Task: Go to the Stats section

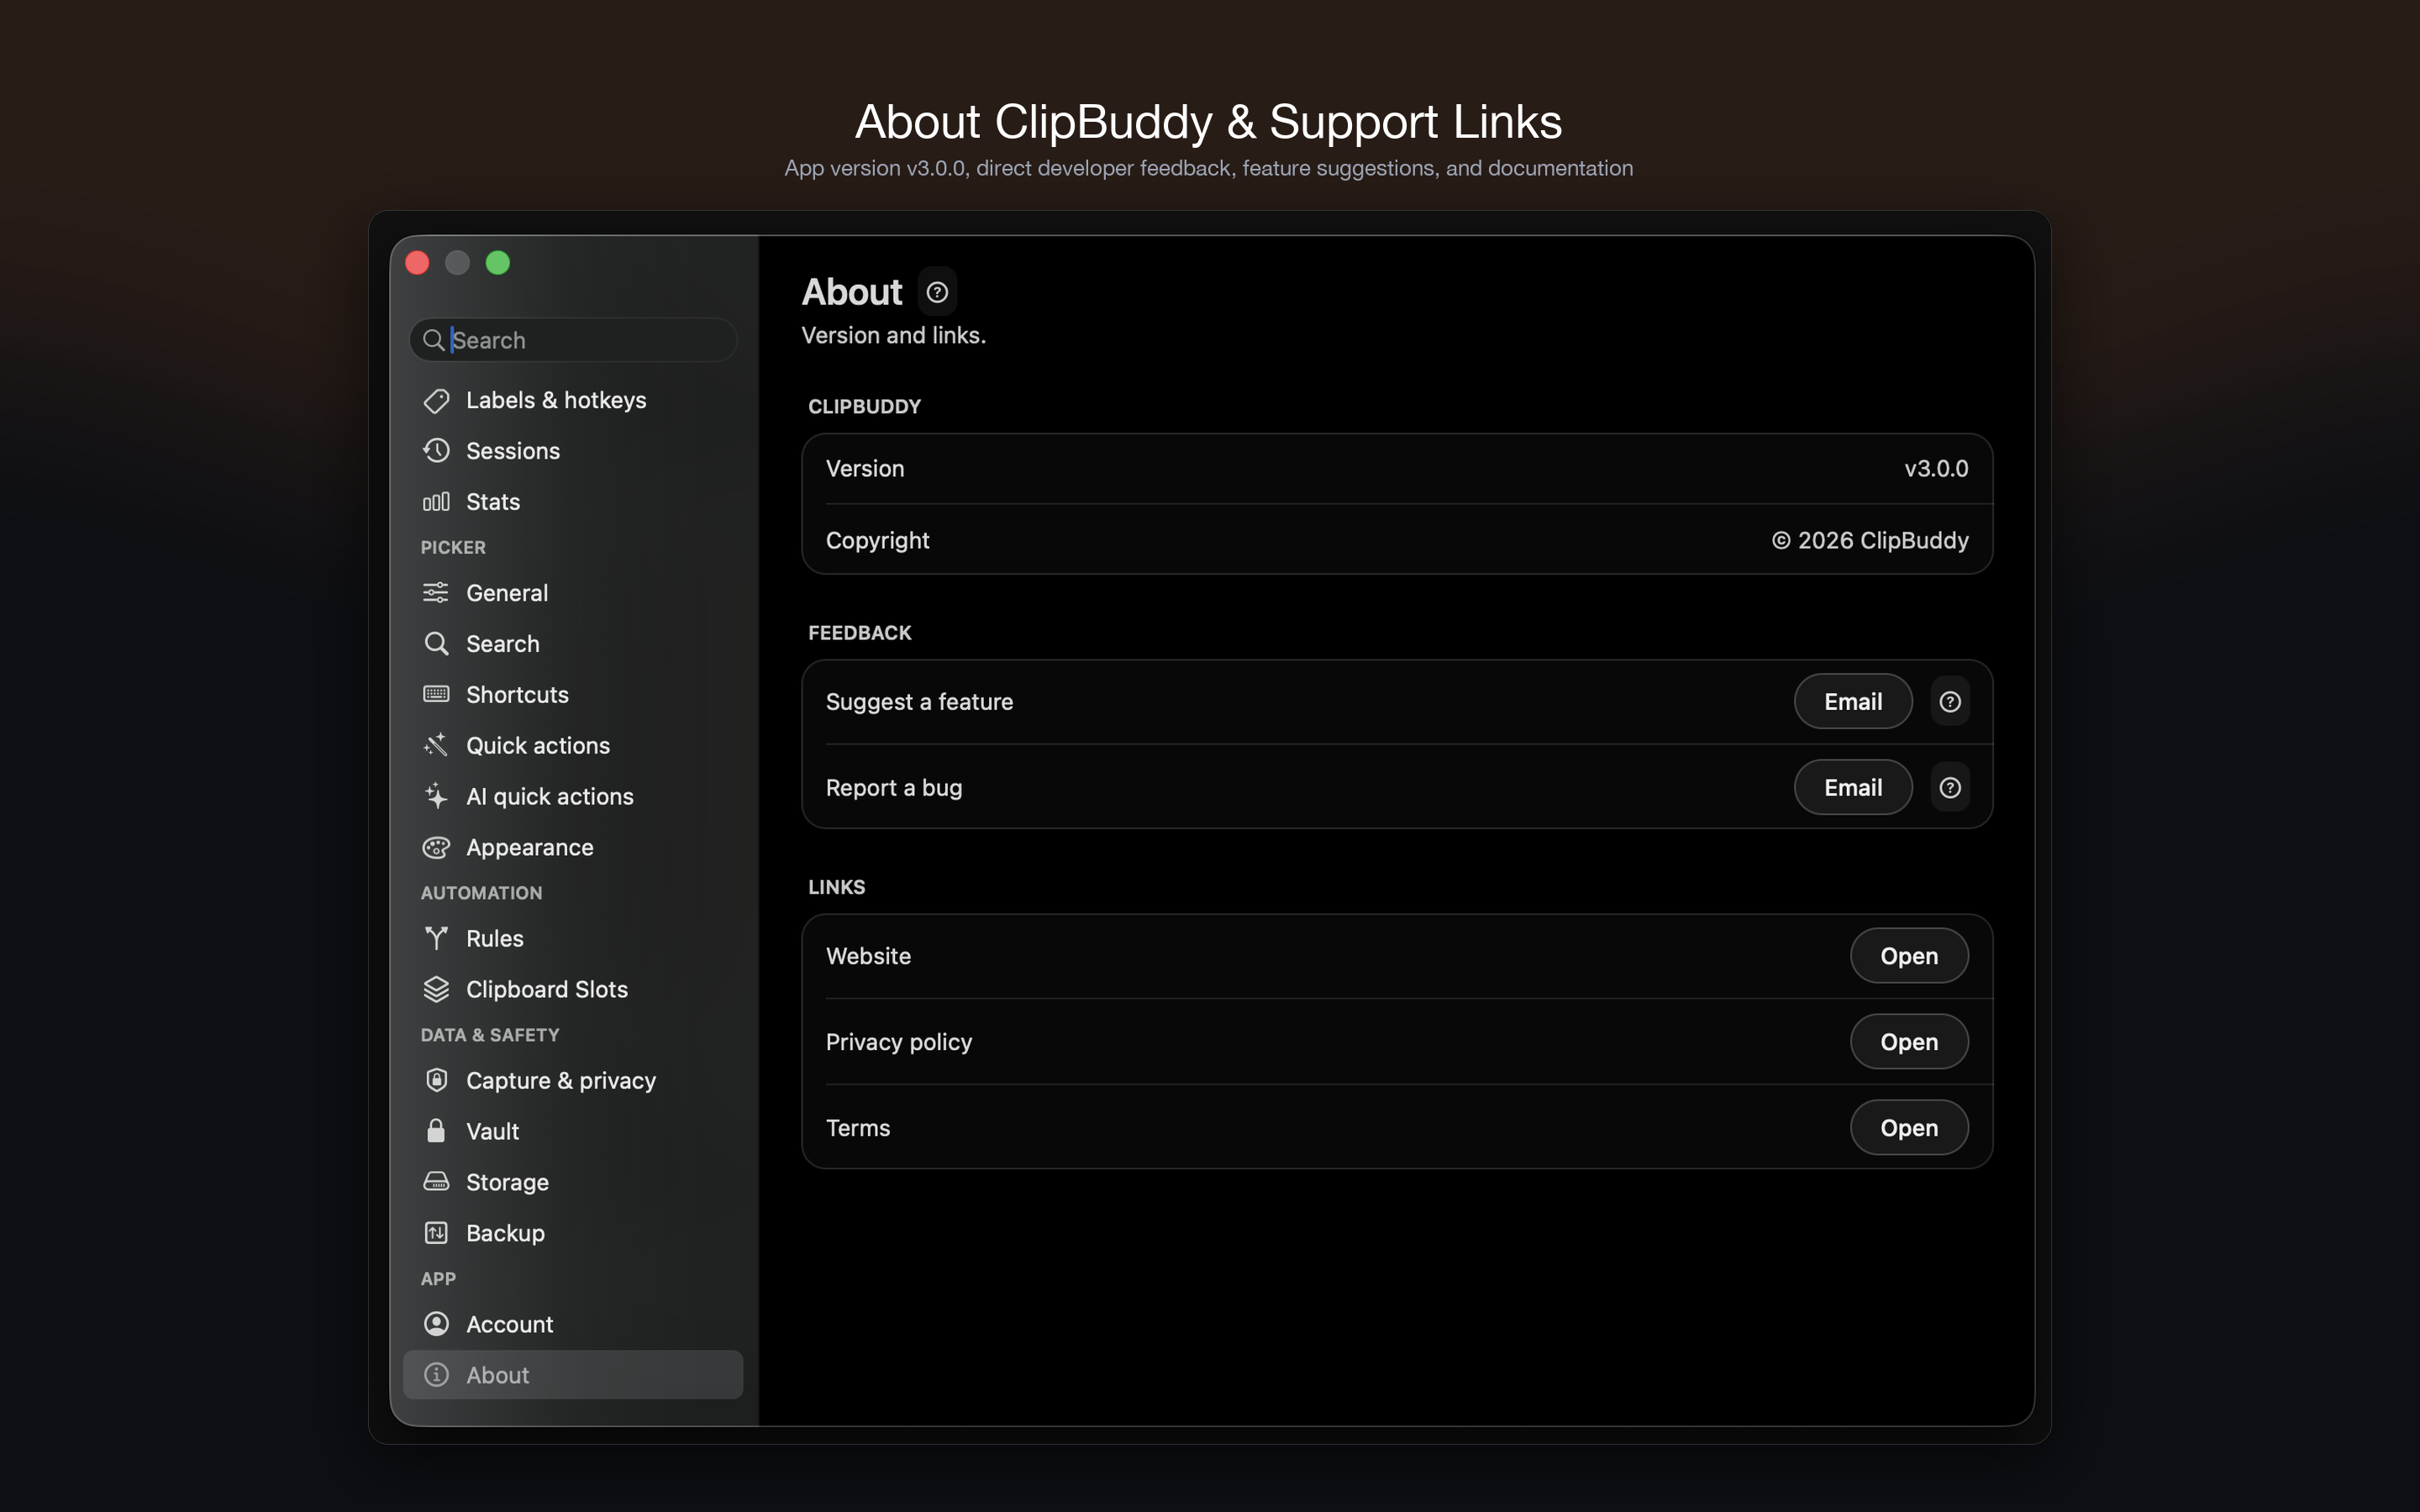Action: click(x=573, y=502)
